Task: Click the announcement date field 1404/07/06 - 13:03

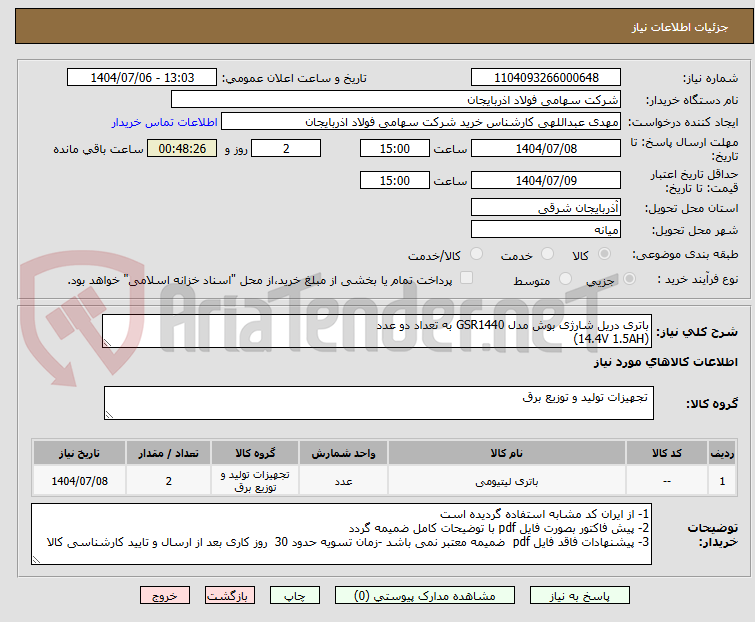Action: pyautogui.click(x=142, y=78)
